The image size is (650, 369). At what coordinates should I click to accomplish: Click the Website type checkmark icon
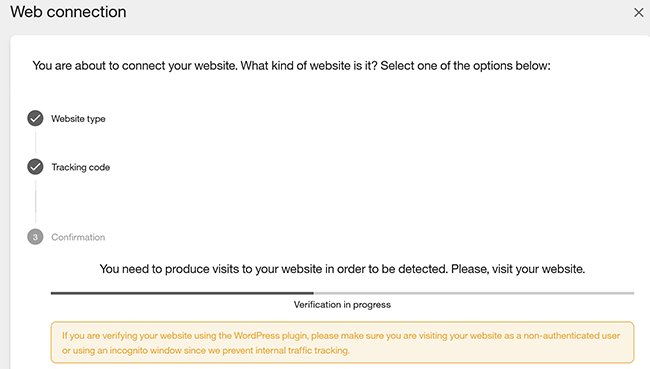pos(35,118)
